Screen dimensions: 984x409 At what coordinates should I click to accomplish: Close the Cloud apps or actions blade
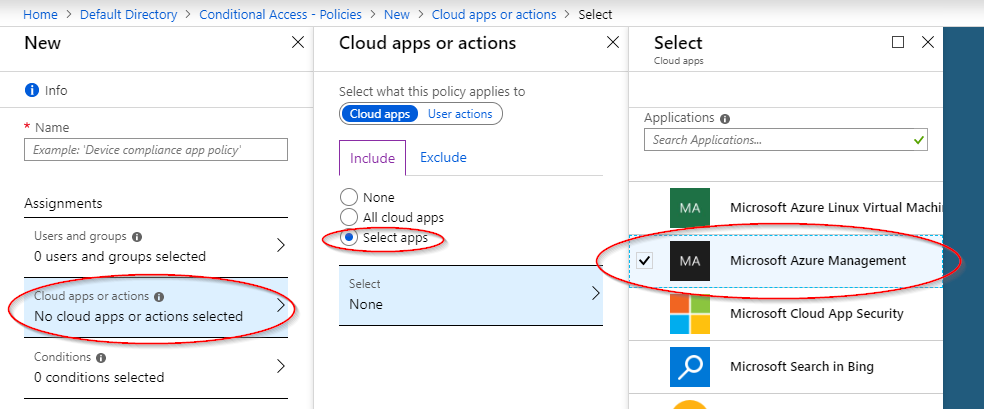click(x=612, y=42)
